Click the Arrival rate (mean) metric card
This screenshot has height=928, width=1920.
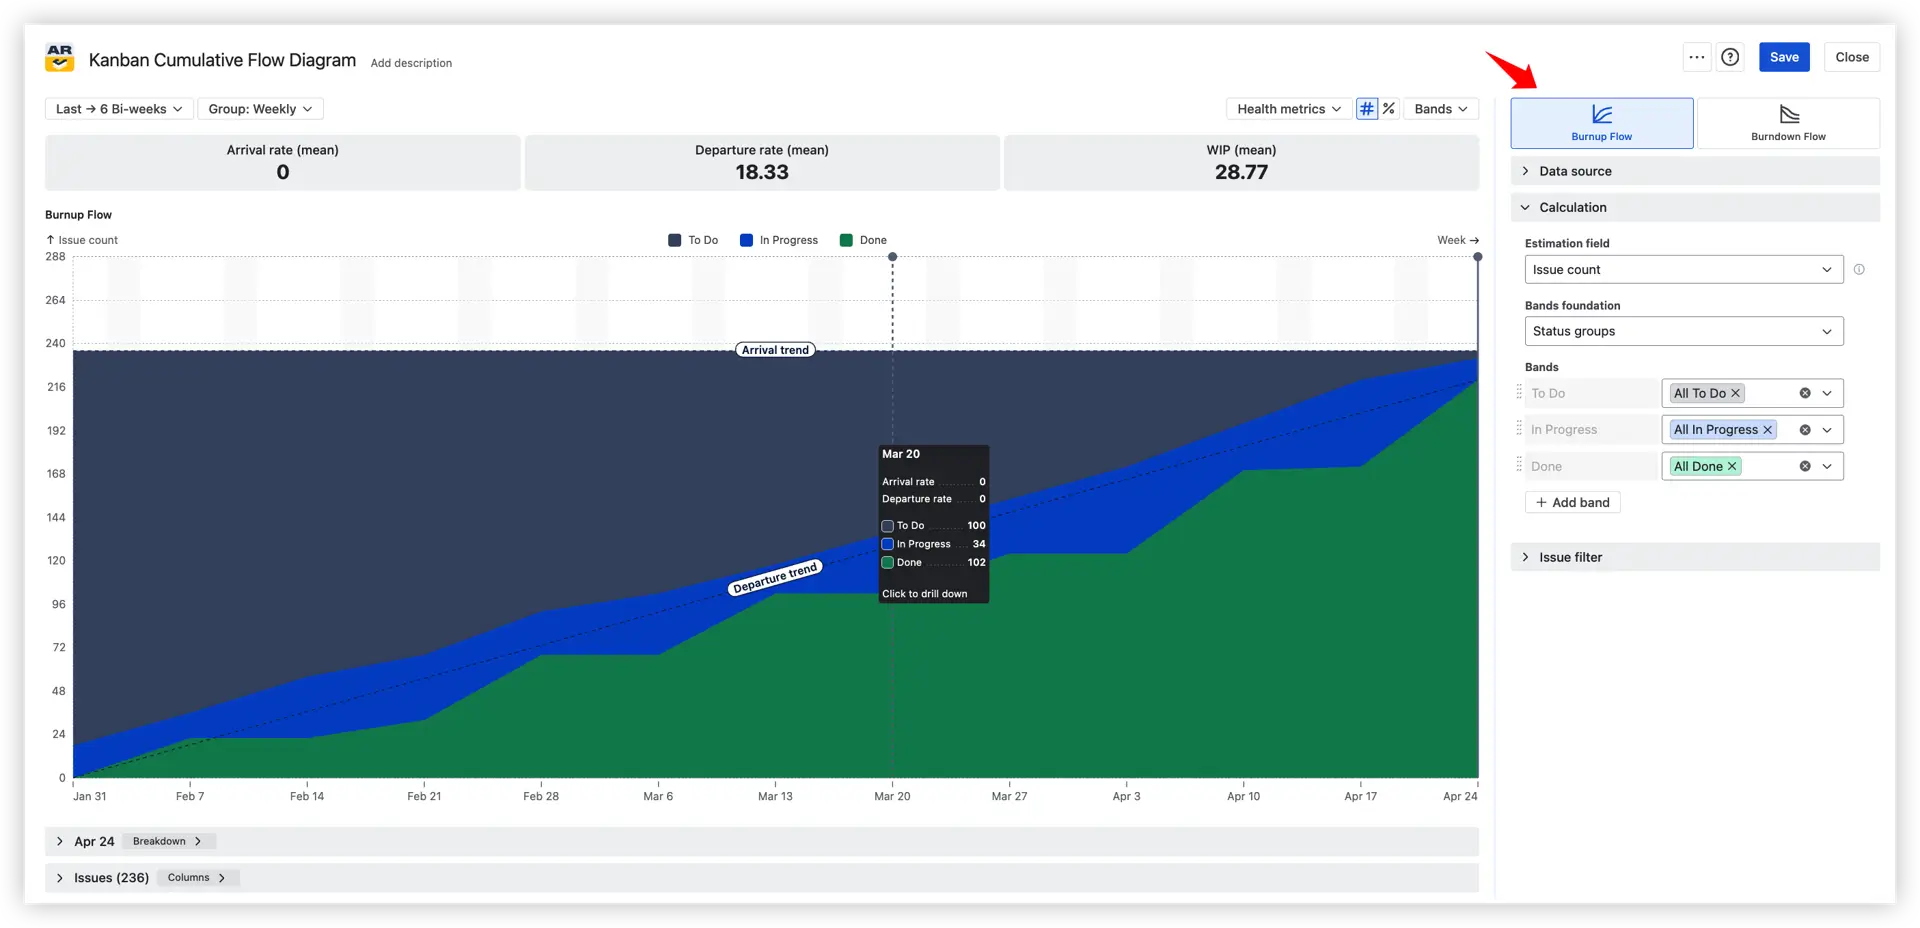click(283, 162)
